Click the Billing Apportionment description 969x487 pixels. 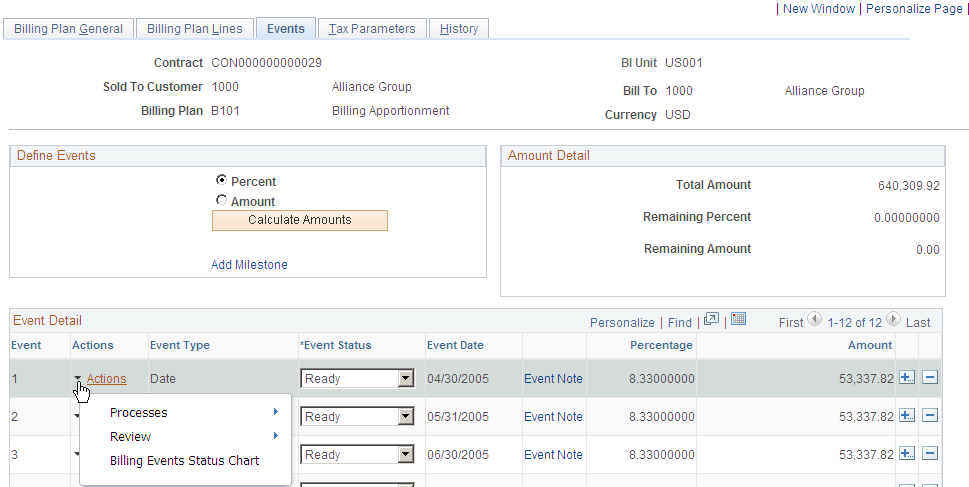click(391, 111)
